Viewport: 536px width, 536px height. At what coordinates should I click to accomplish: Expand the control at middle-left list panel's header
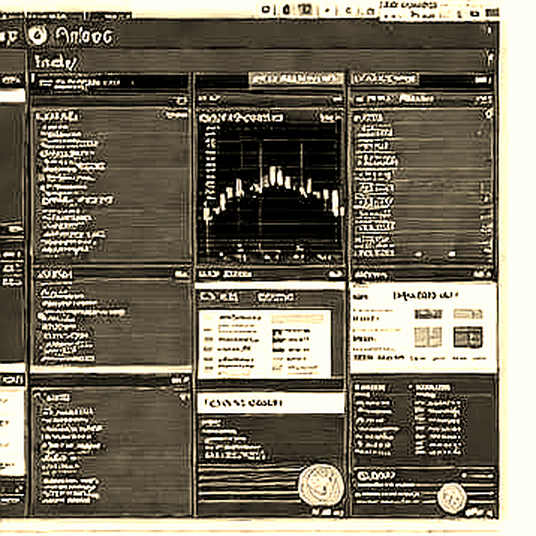click(x=181, y=274)
